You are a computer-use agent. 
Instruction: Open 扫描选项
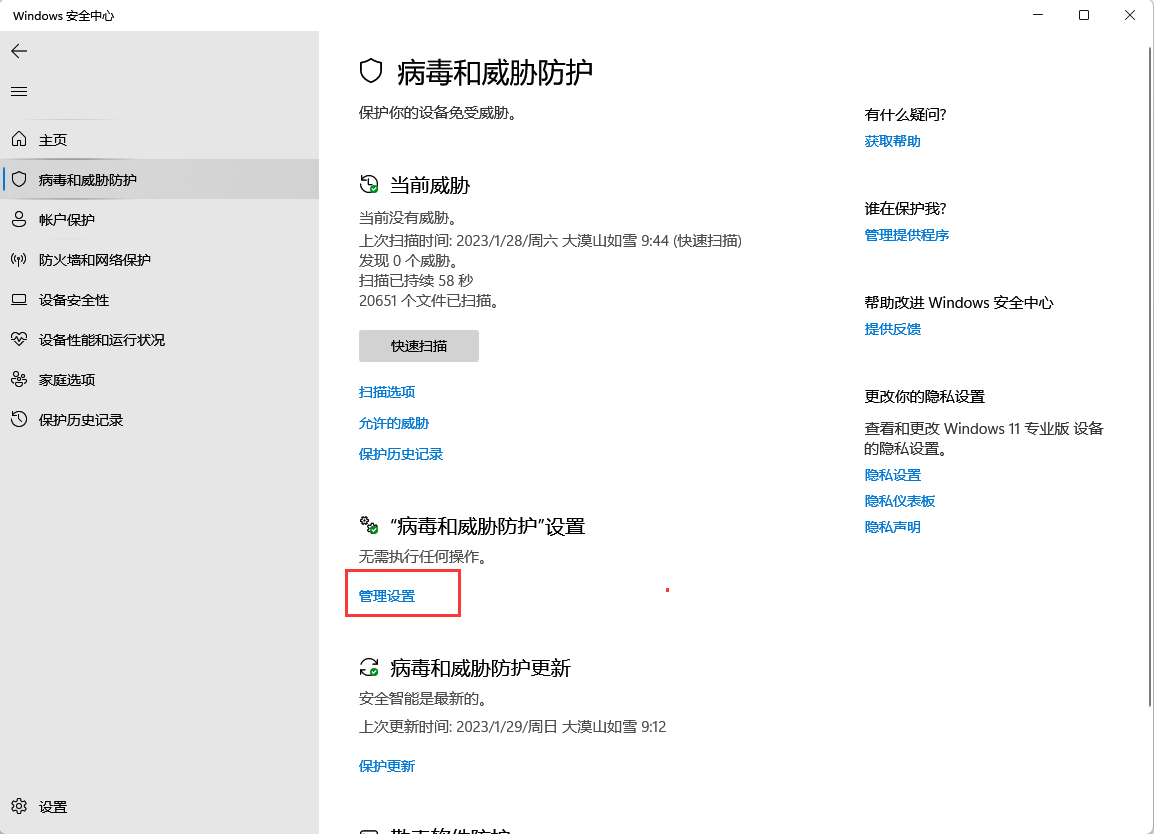pos(386,391)
